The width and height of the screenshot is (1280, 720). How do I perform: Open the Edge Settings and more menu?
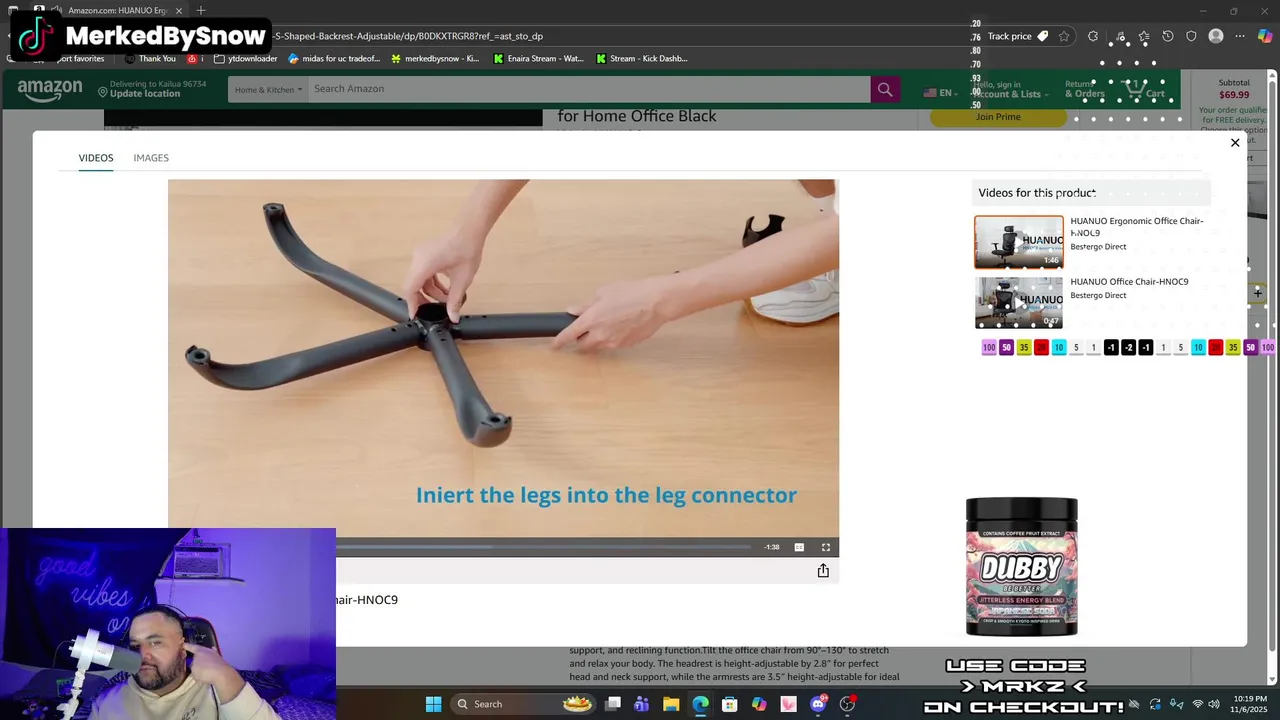pos(1240,36)
